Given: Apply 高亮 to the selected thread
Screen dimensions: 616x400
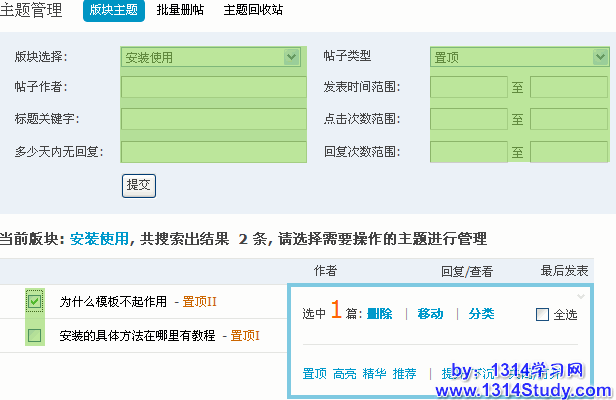Looking at the screenshot, I should (344, 373).
